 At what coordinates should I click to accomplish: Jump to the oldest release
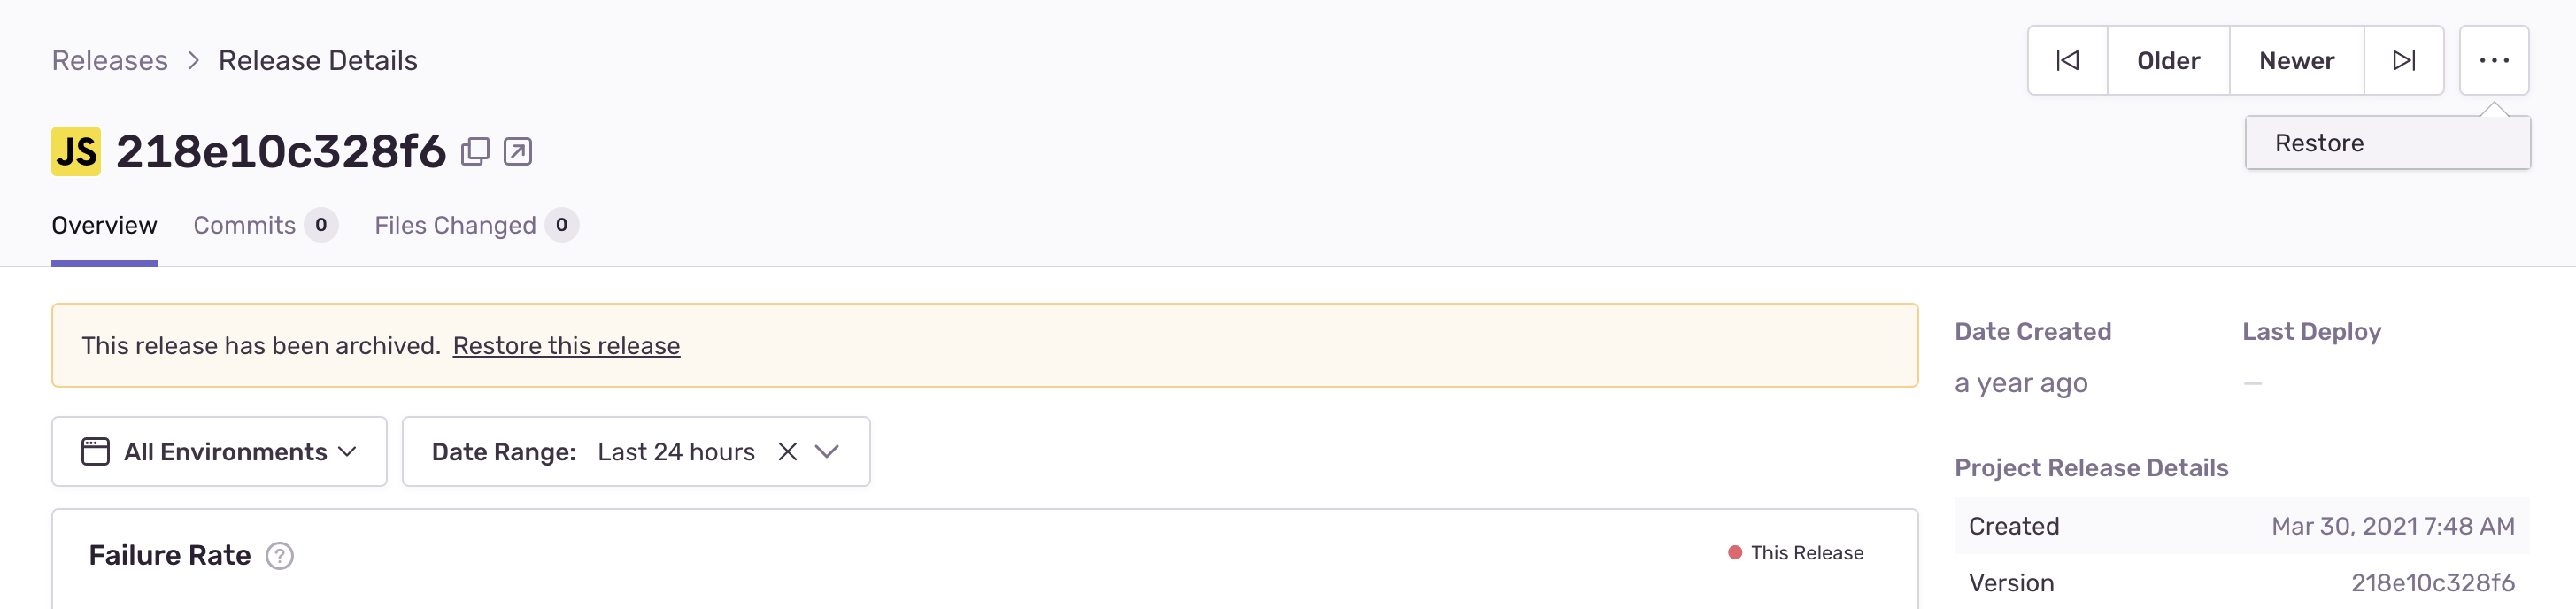[2067, 60]
